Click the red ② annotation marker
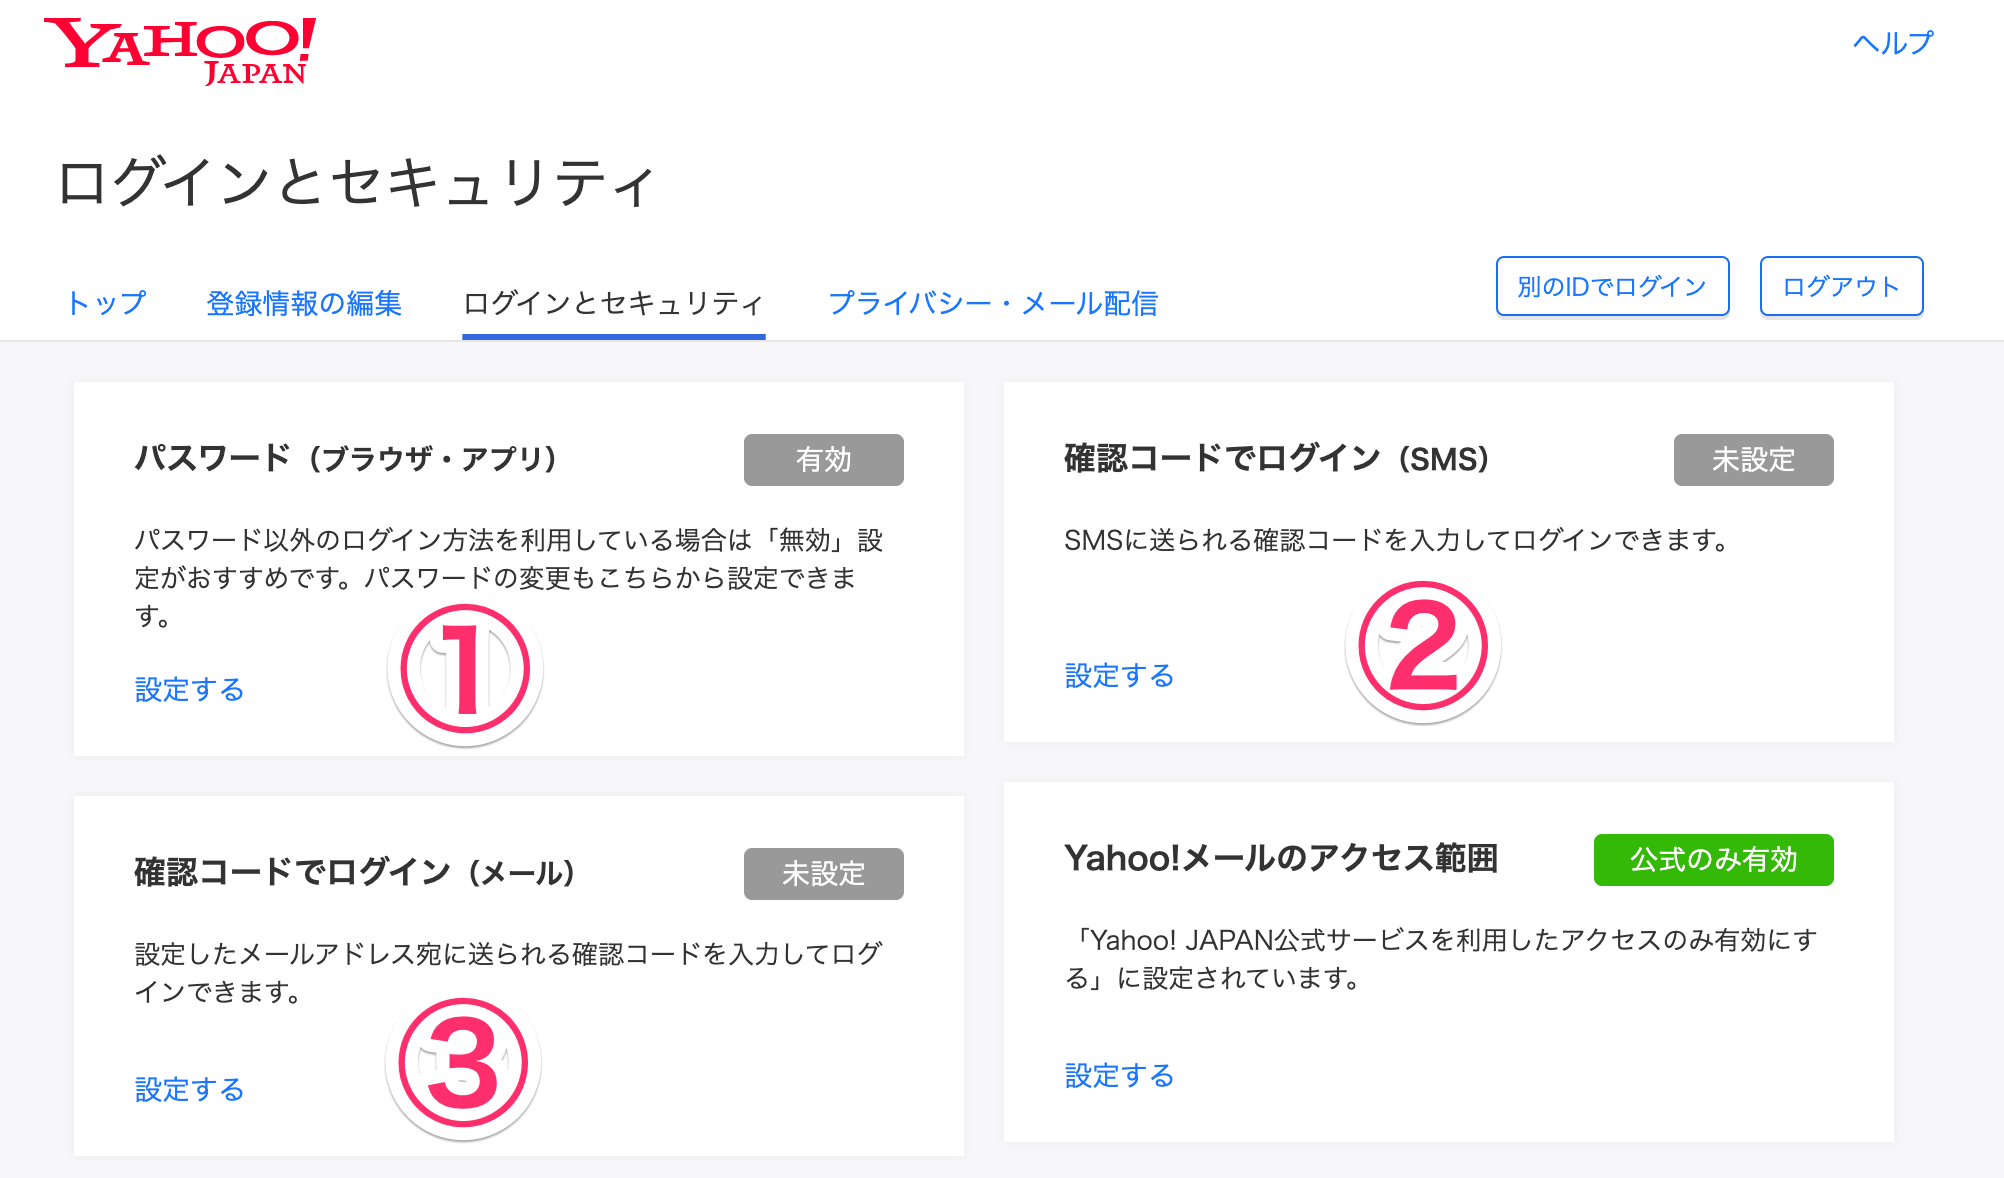The image size is (2004, 1178). 1424,645
